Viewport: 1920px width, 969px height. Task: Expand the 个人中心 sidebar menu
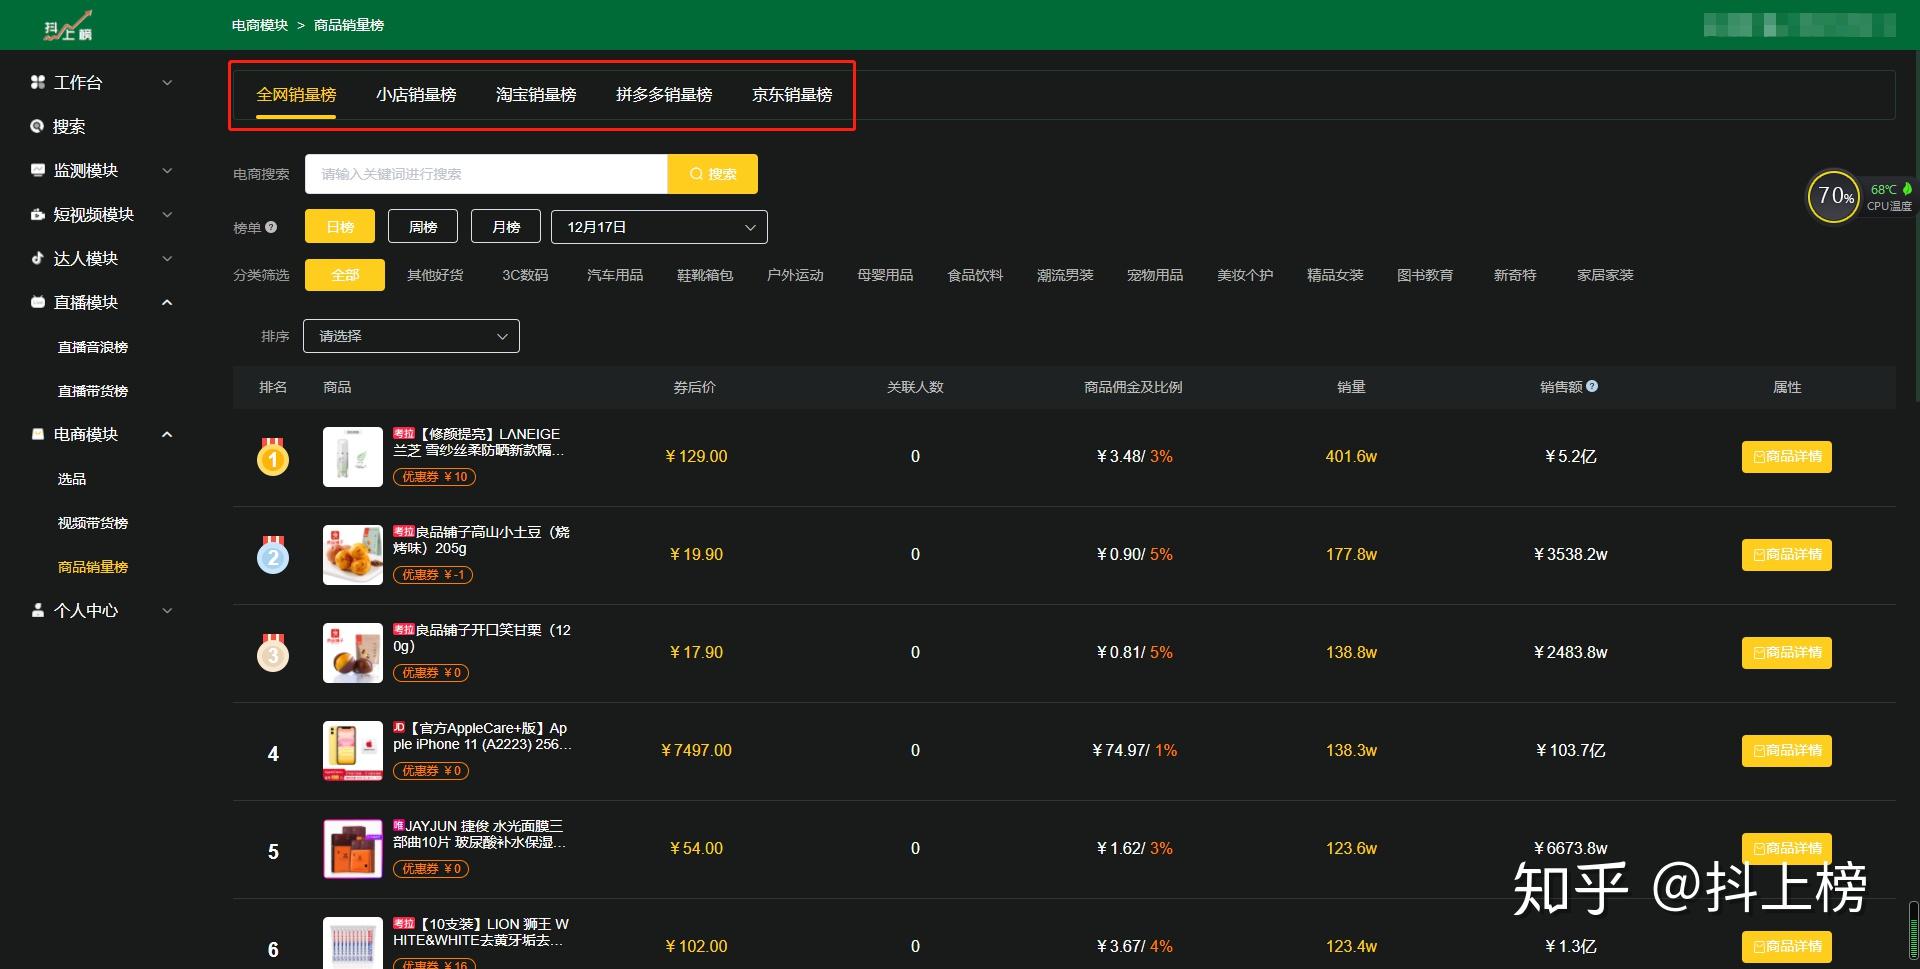pos(167,610)
